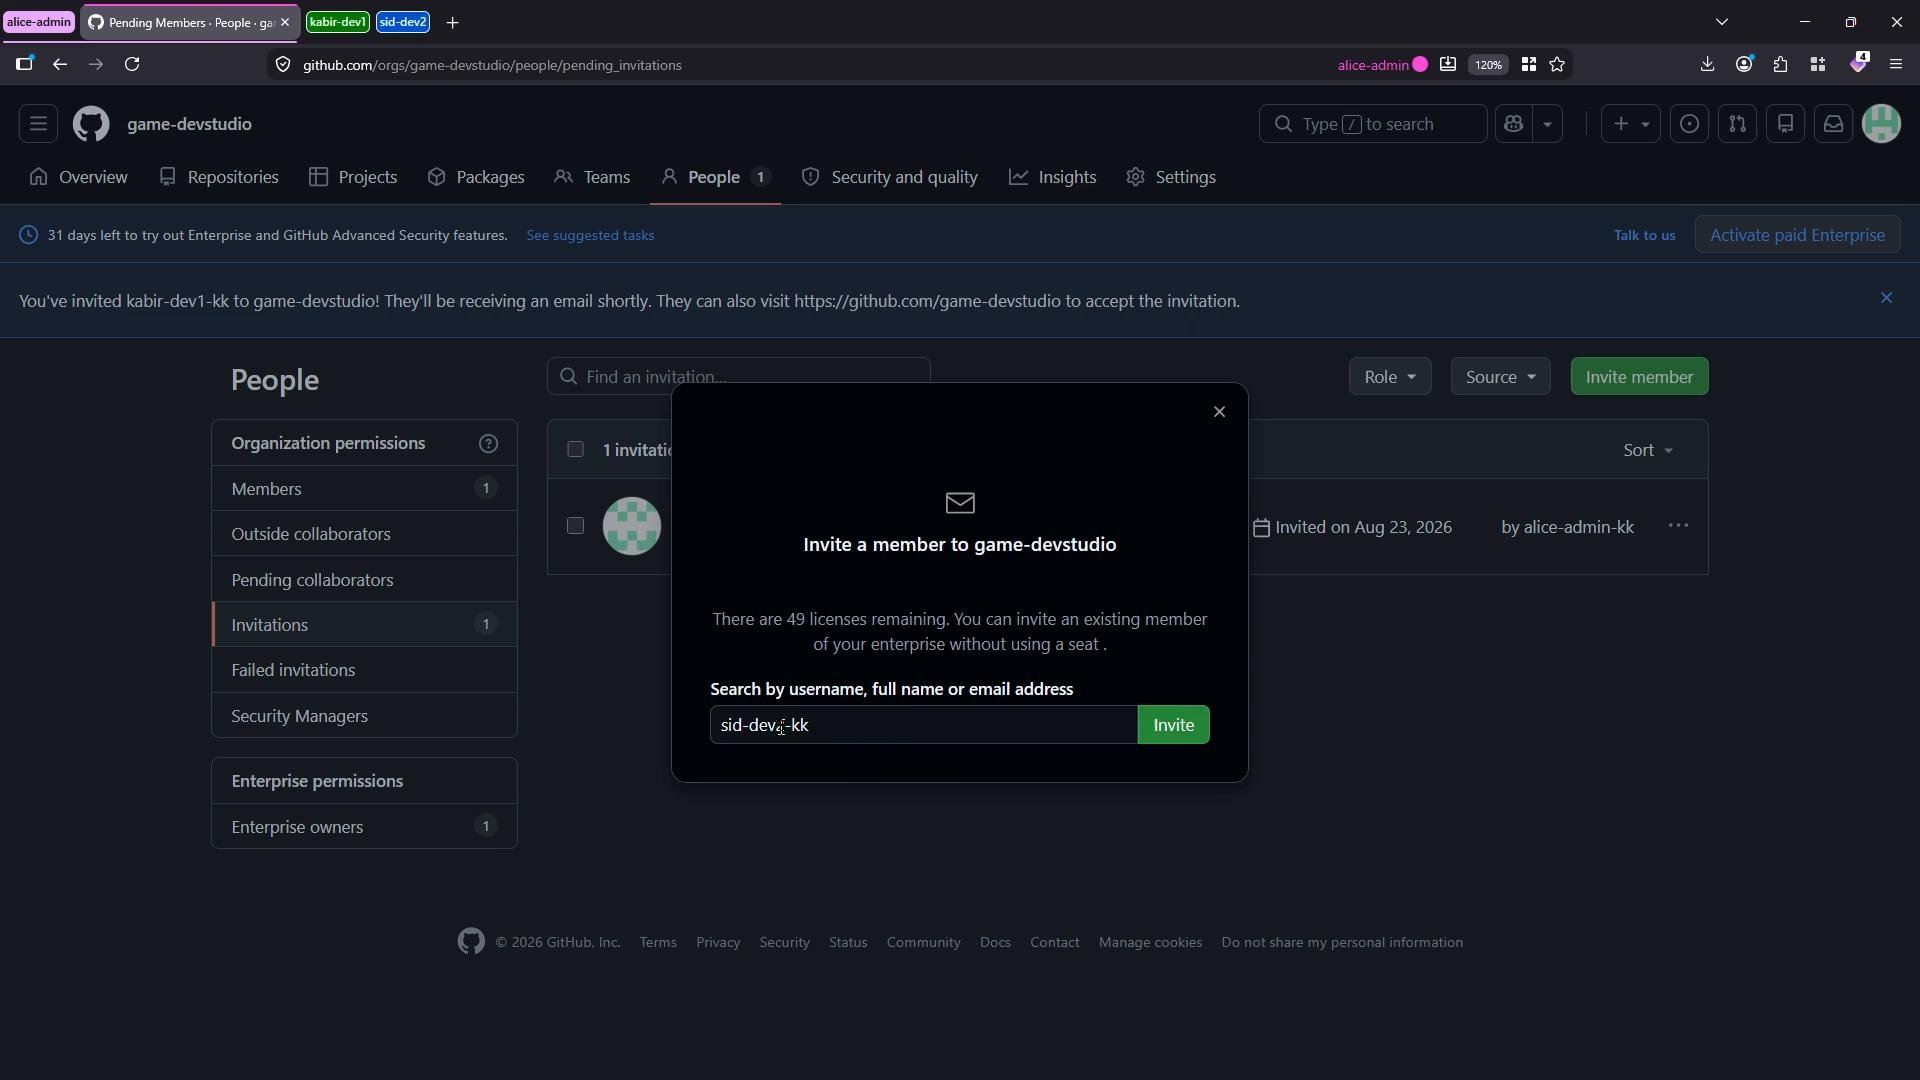Click the green Invite button in dialog
The width and height of the screenshot is (1920, 1080).
(x=1173, y=725)
